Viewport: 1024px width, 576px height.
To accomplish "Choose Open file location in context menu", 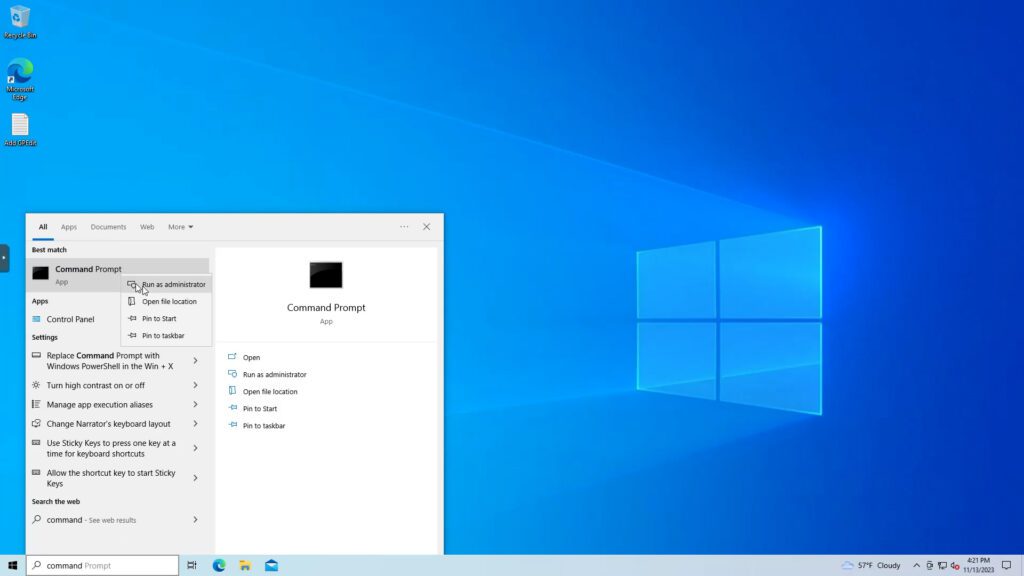I will tap(169, 301).
